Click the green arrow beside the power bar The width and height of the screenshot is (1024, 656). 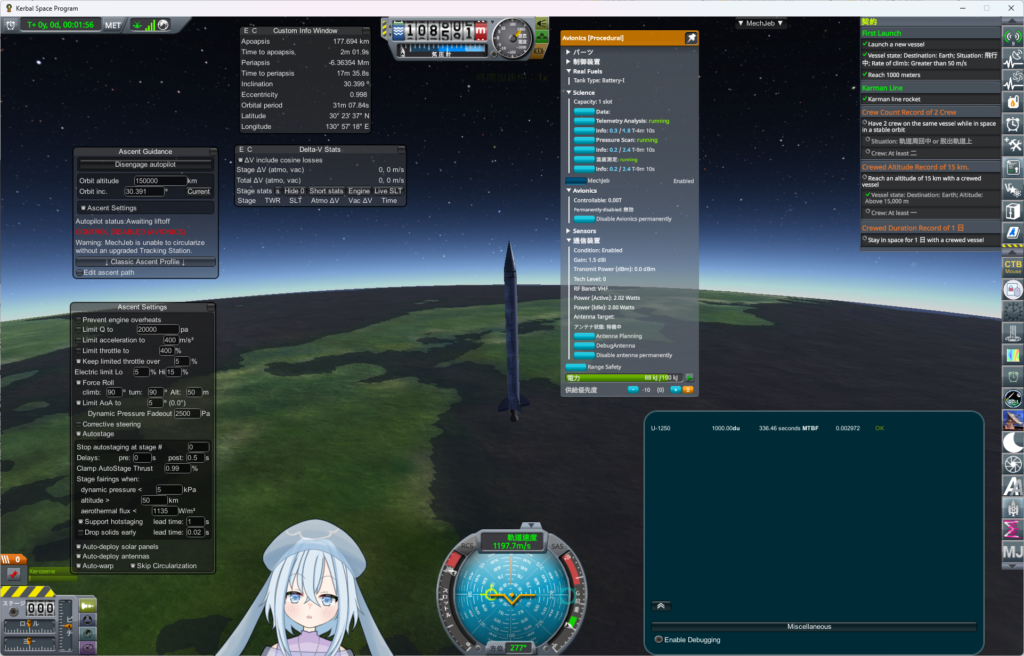pos(689,378)
